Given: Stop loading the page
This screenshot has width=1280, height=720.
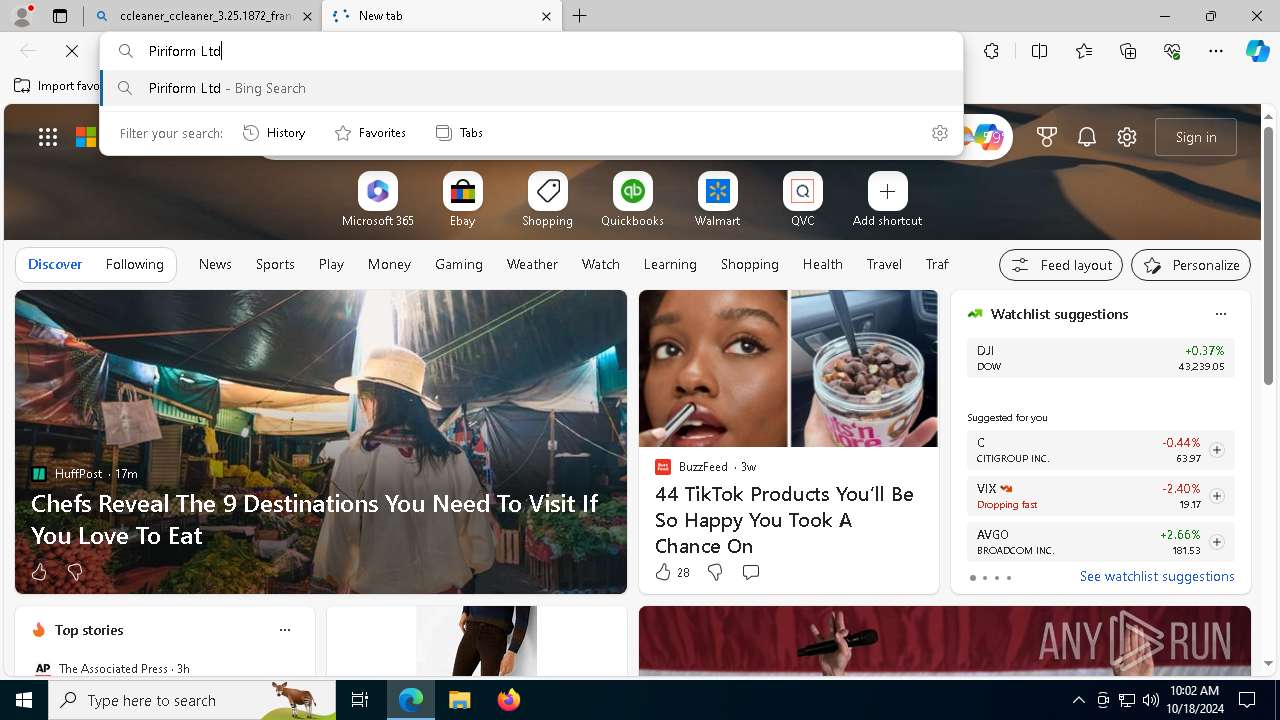Looking at the screenshot, I should 72,50.
